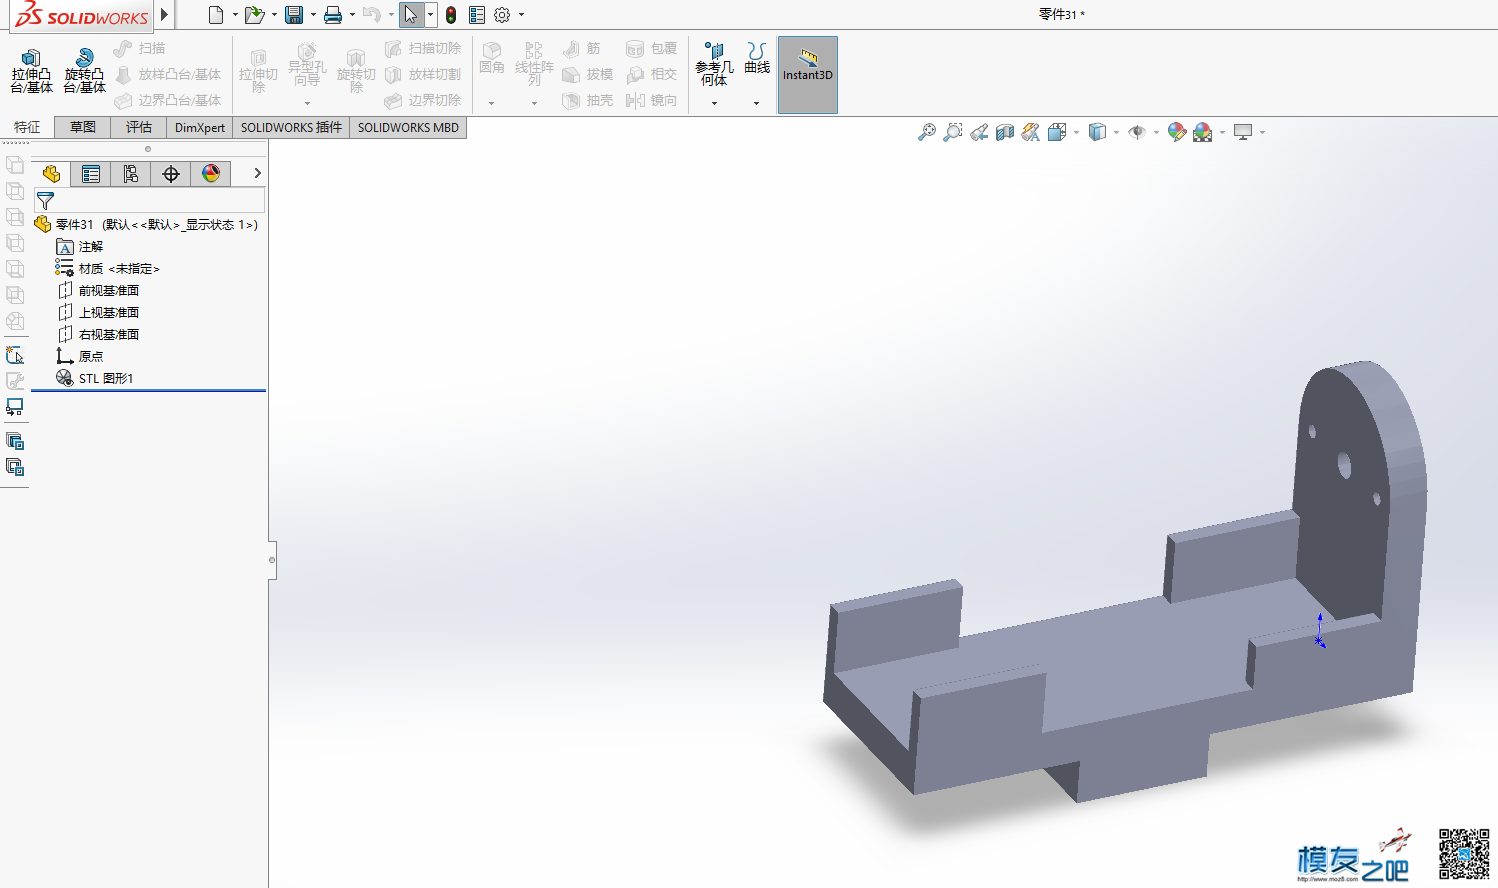Image resolution: width=1498 pixels, height=888 pixels.
Task: Open display style dropdown arrow in view toolbar
Action: (1116, 132)
